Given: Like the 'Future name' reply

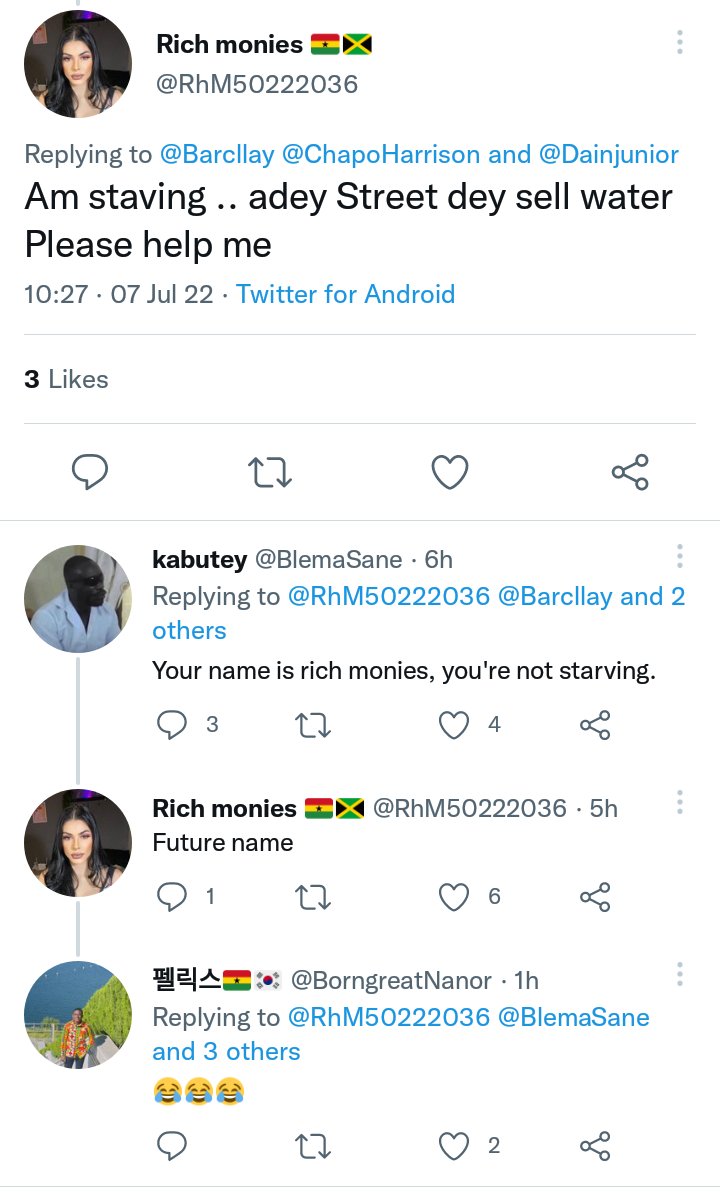Looking at the screenshot, I should click(454, 897).
